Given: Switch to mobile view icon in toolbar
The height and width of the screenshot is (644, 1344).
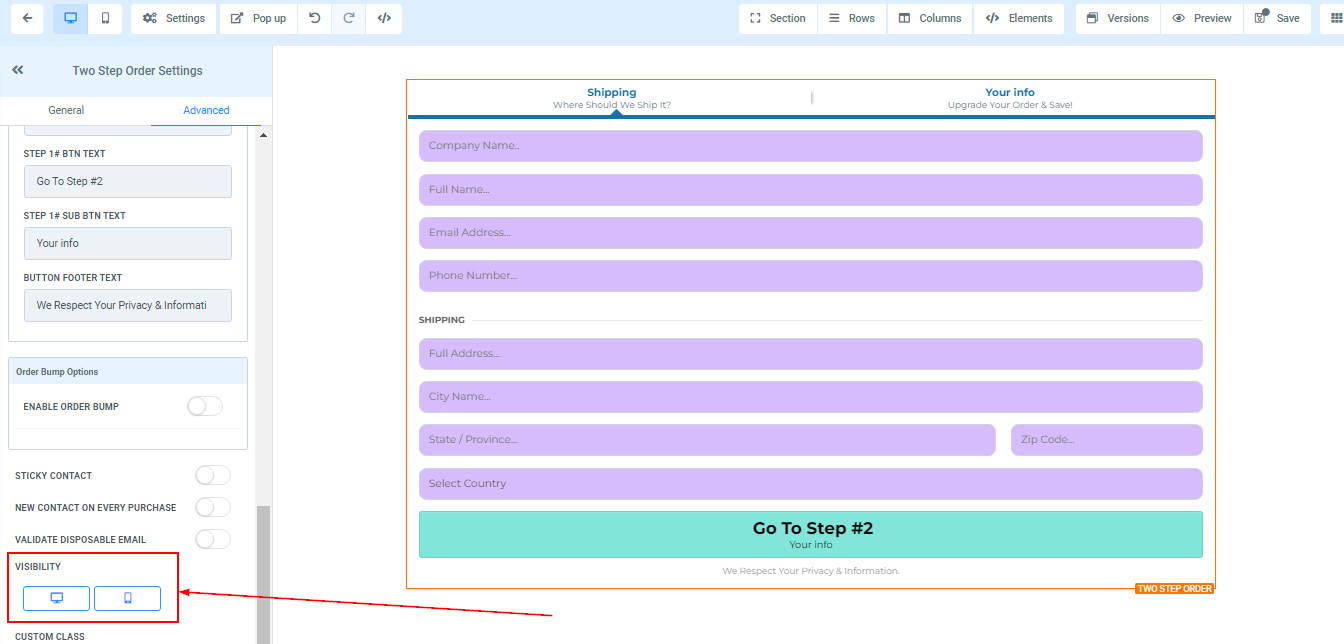Looking at the screenshot, I should click(105, 18).
